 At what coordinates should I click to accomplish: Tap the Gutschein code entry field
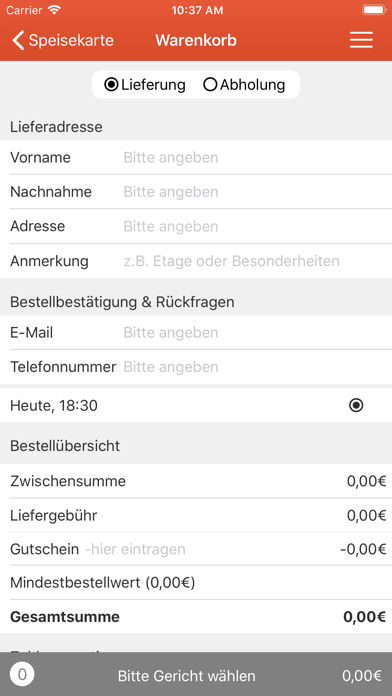click(209, 549)
